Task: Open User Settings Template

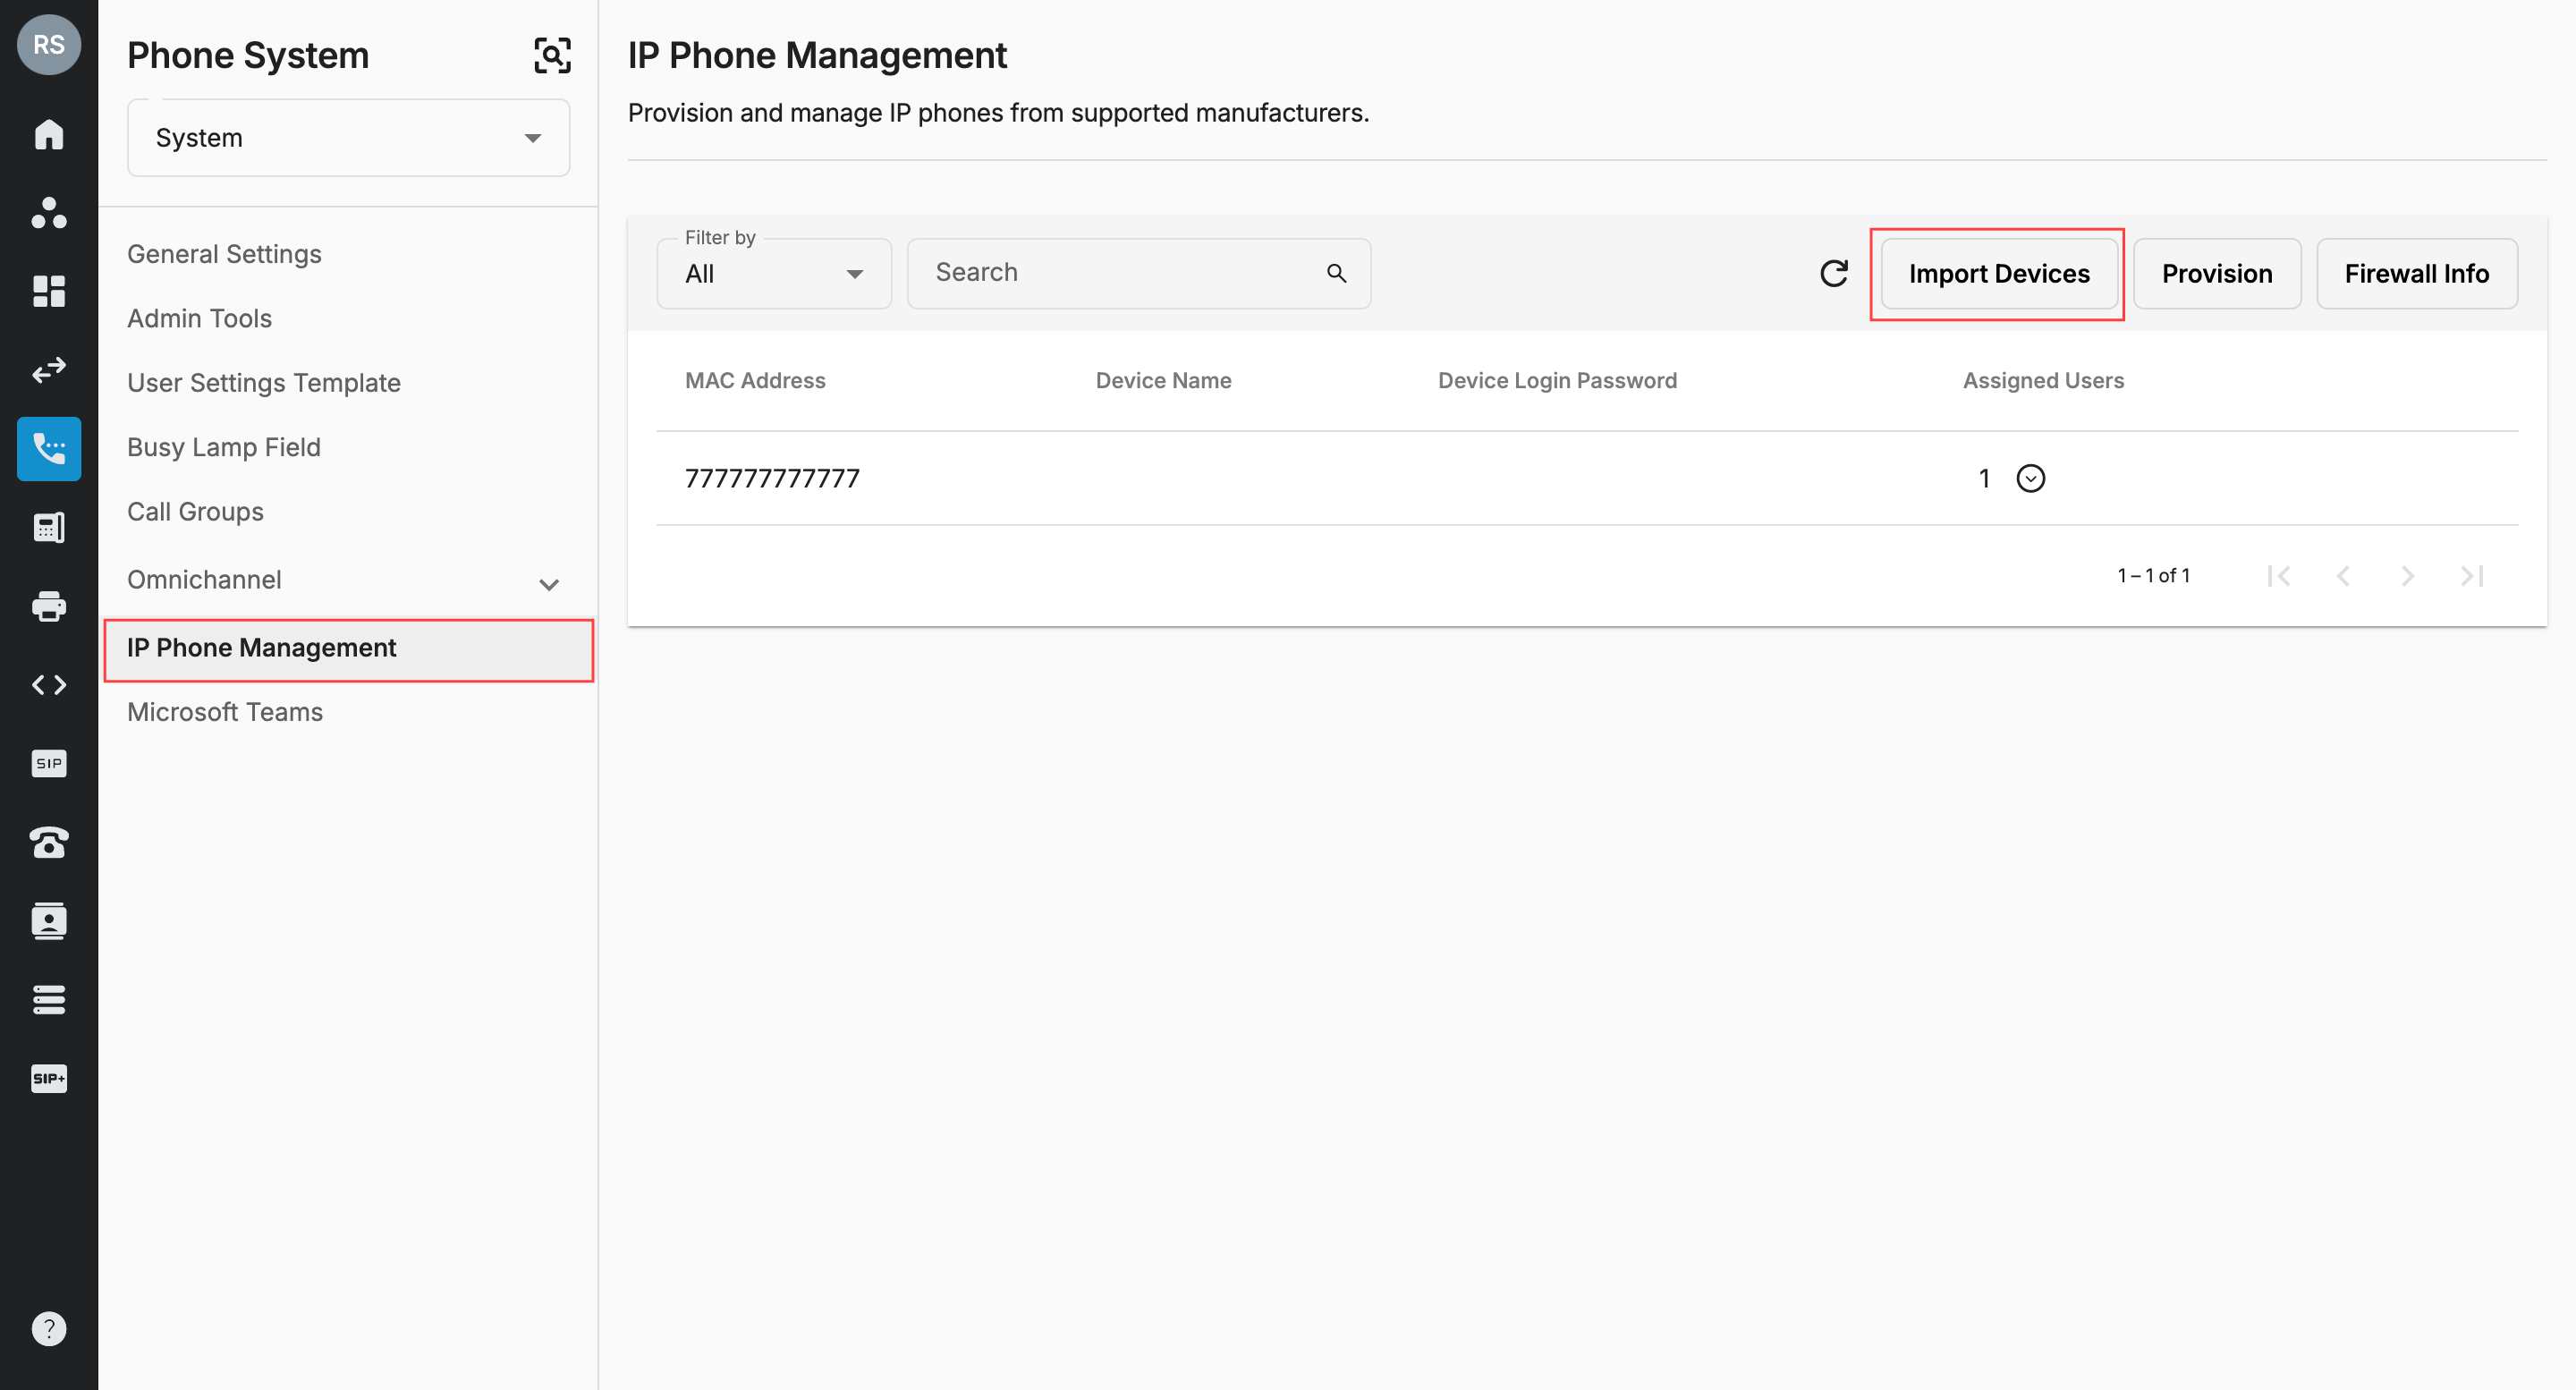Action: 263,383
